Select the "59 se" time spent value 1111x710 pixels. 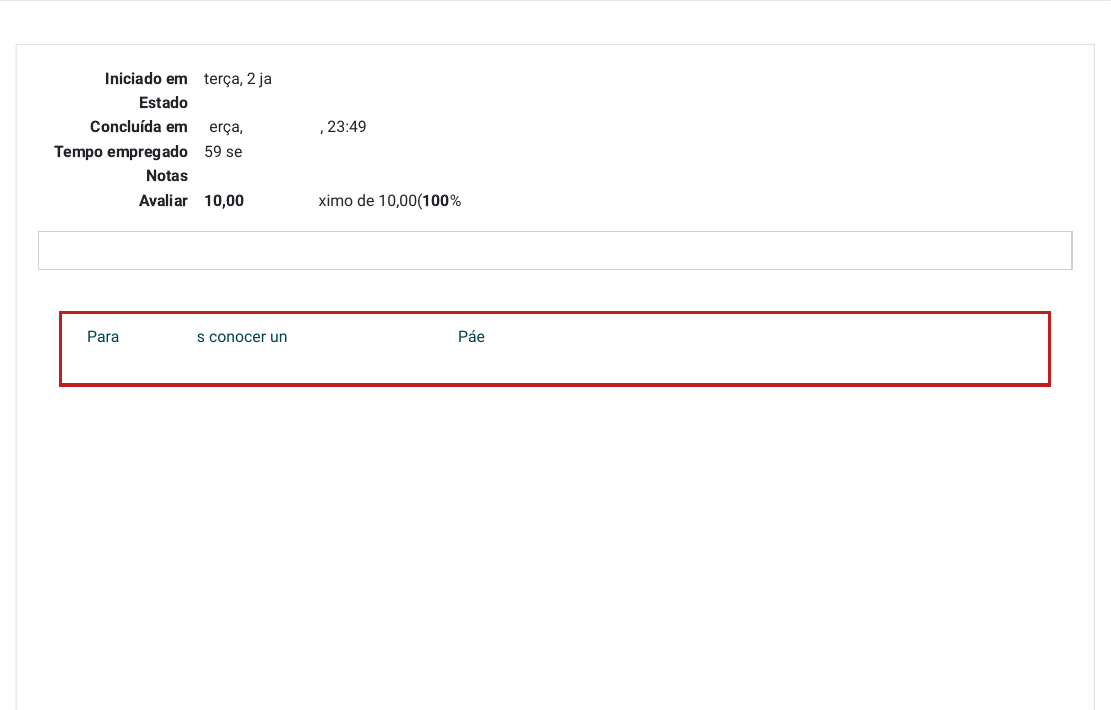point(223,152)
